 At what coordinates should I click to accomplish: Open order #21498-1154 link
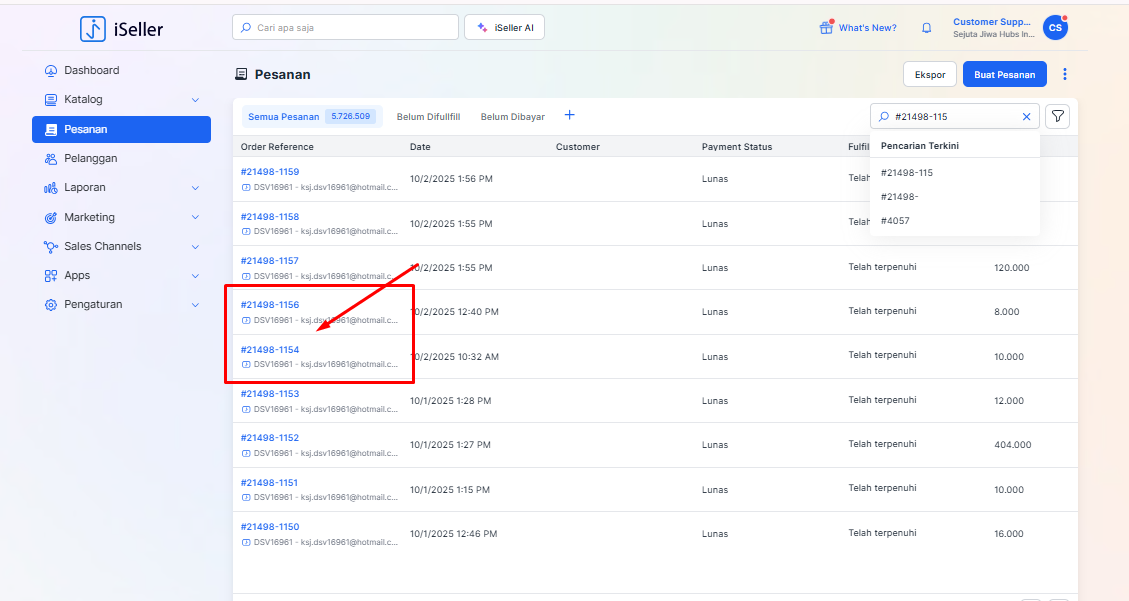pyautogui.click(x=270, y=350)
